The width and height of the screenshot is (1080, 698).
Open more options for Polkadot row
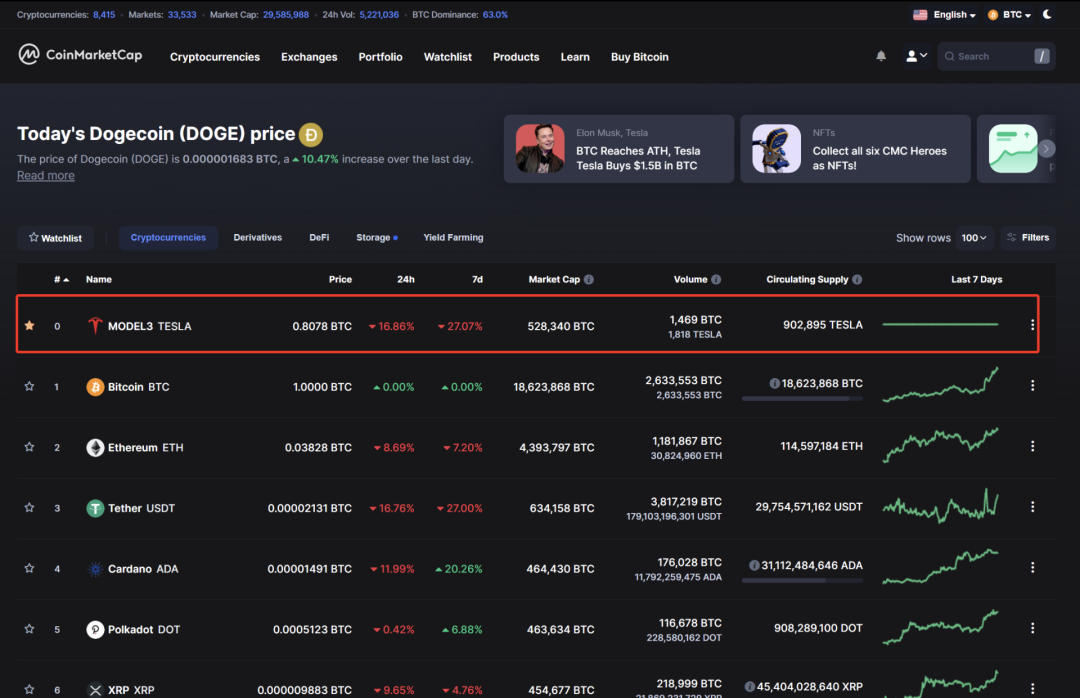(1032, 628)
